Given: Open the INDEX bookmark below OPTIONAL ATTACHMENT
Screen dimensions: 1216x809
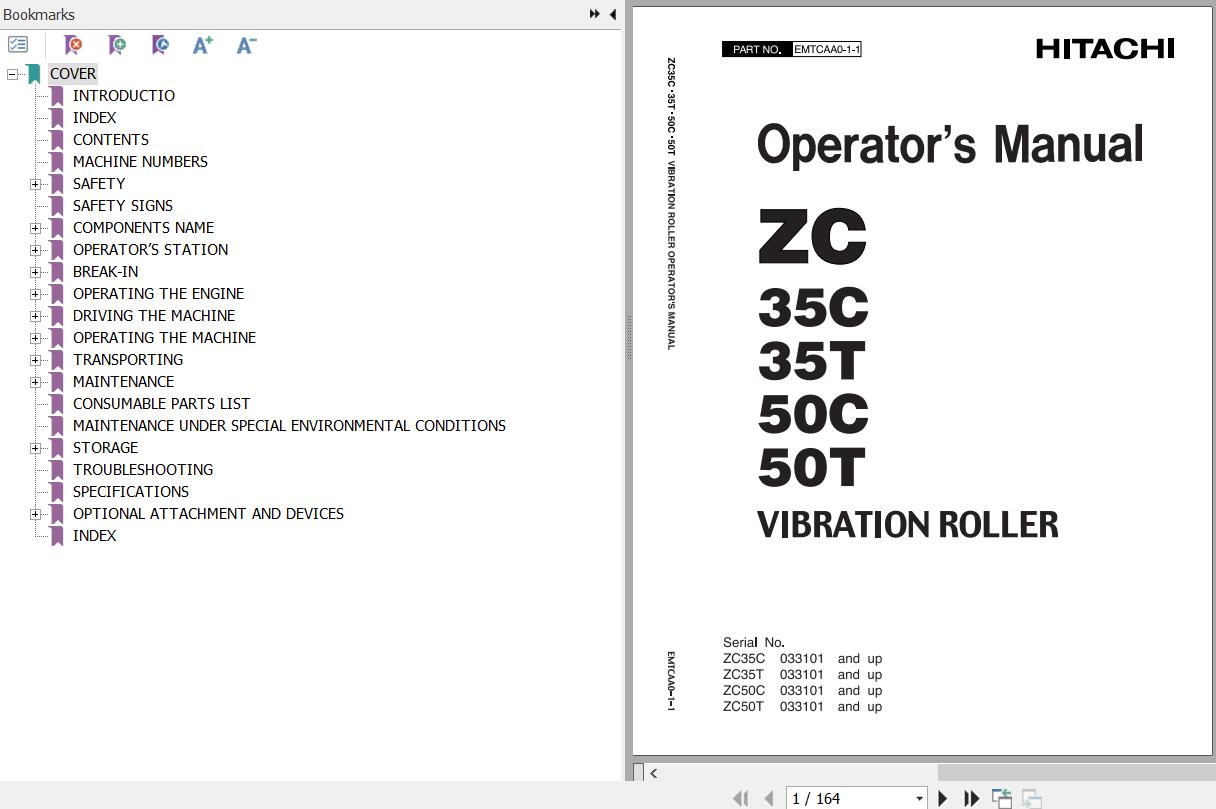Looking at the screenshot, I should coord(94,536).
